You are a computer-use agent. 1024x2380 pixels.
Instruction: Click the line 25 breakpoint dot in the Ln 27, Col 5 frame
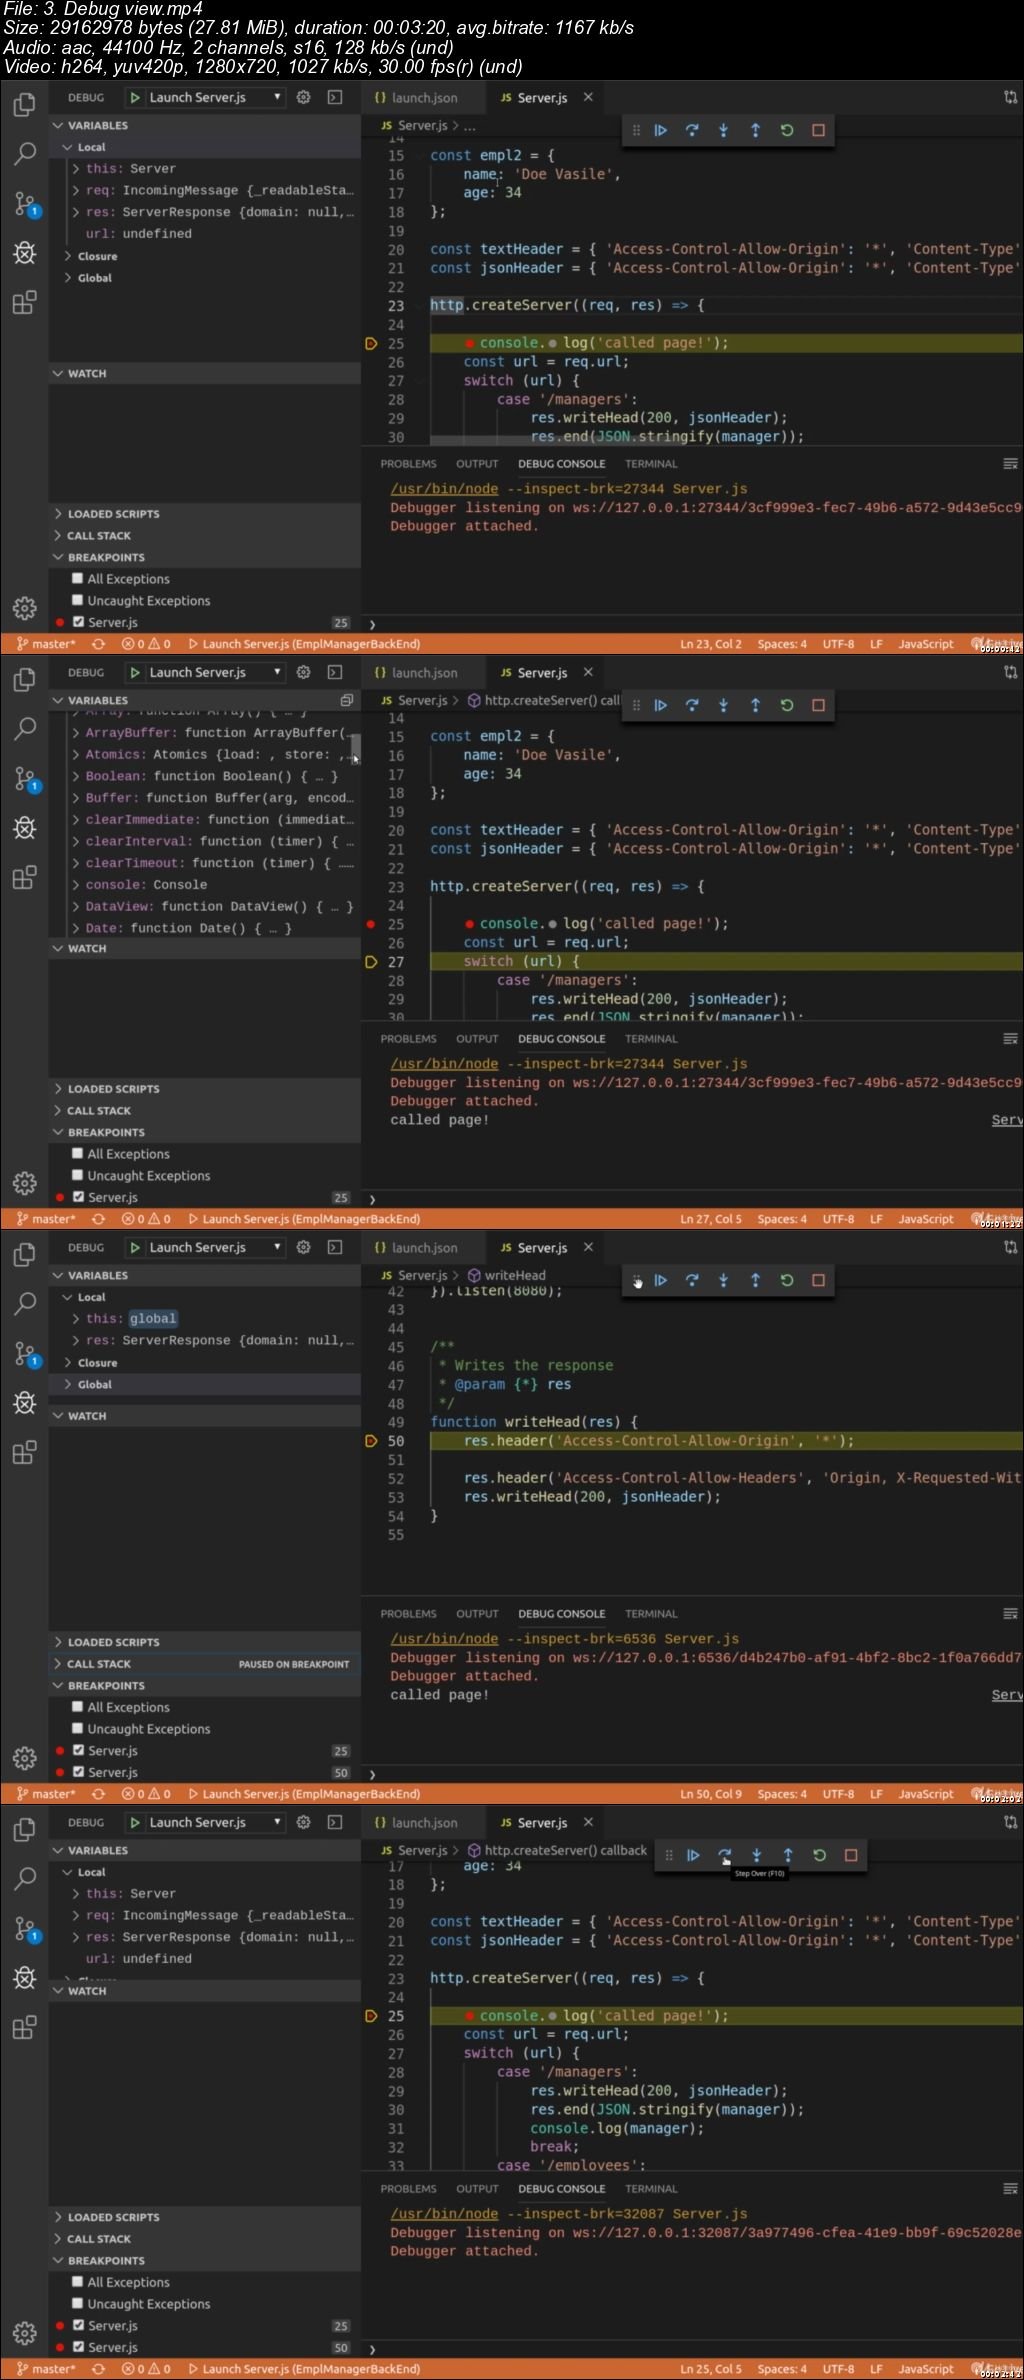pos(370,924)
